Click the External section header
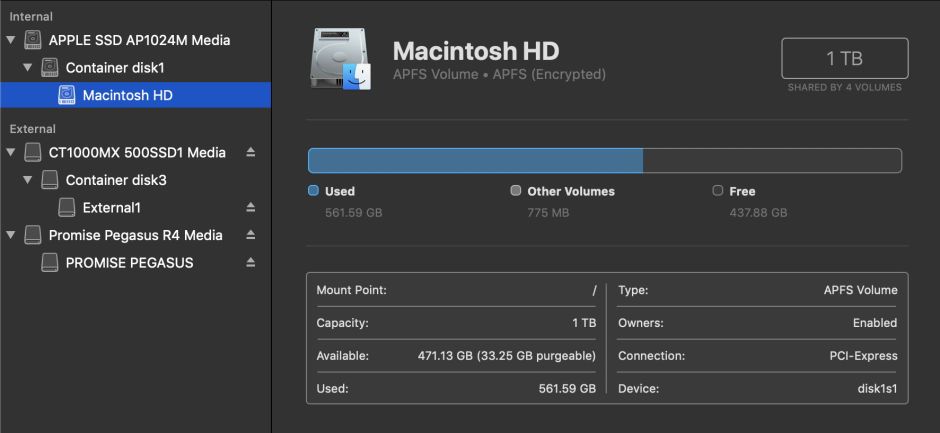Image resolution: width=940 pixels, height=433 pixels. click(32, 129)
